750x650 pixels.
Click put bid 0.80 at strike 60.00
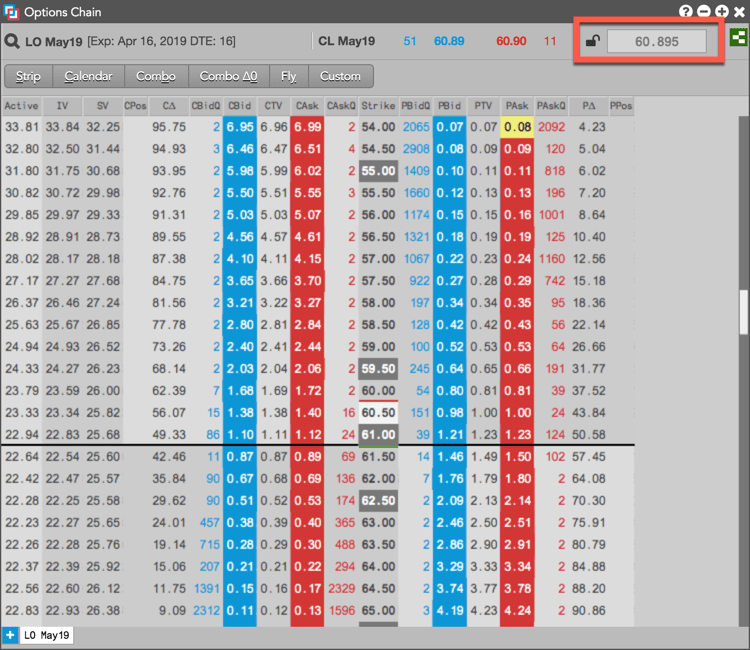[x=450, y=391]
